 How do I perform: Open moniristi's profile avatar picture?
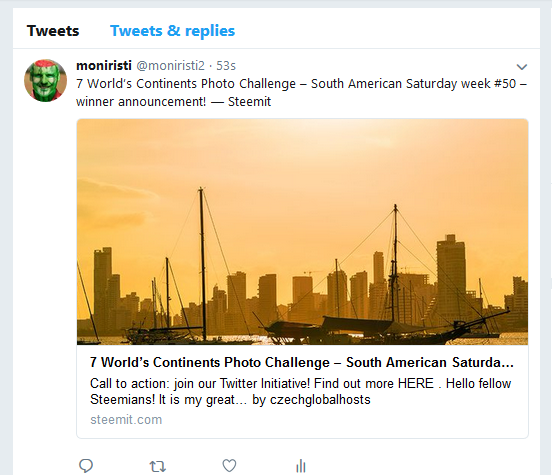coord(45,80)
